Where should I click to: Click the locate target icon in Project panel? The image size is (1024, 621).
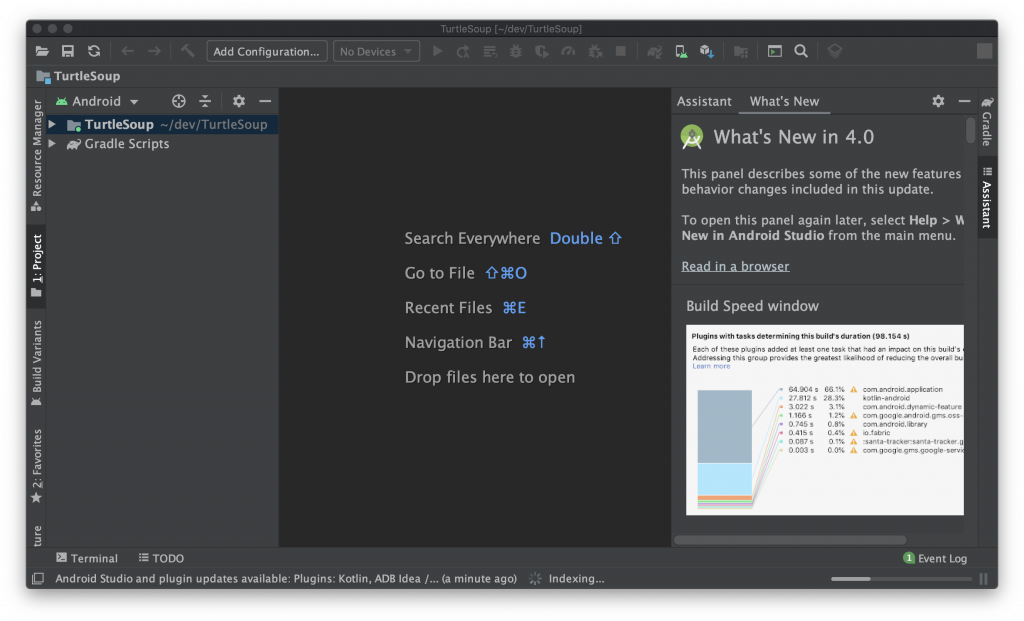178,101
